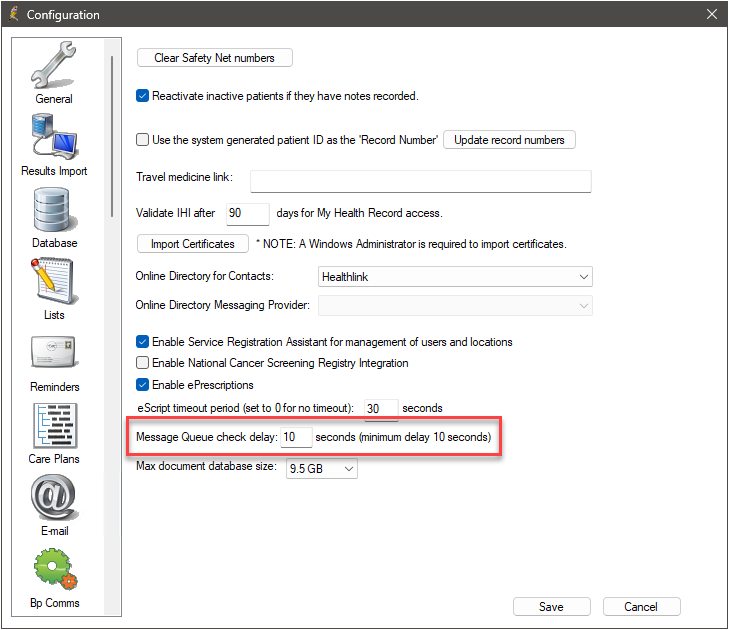Open the Results Import computers icon
The width and height of the screenshot is (729, 630).
tap(54, 137)
